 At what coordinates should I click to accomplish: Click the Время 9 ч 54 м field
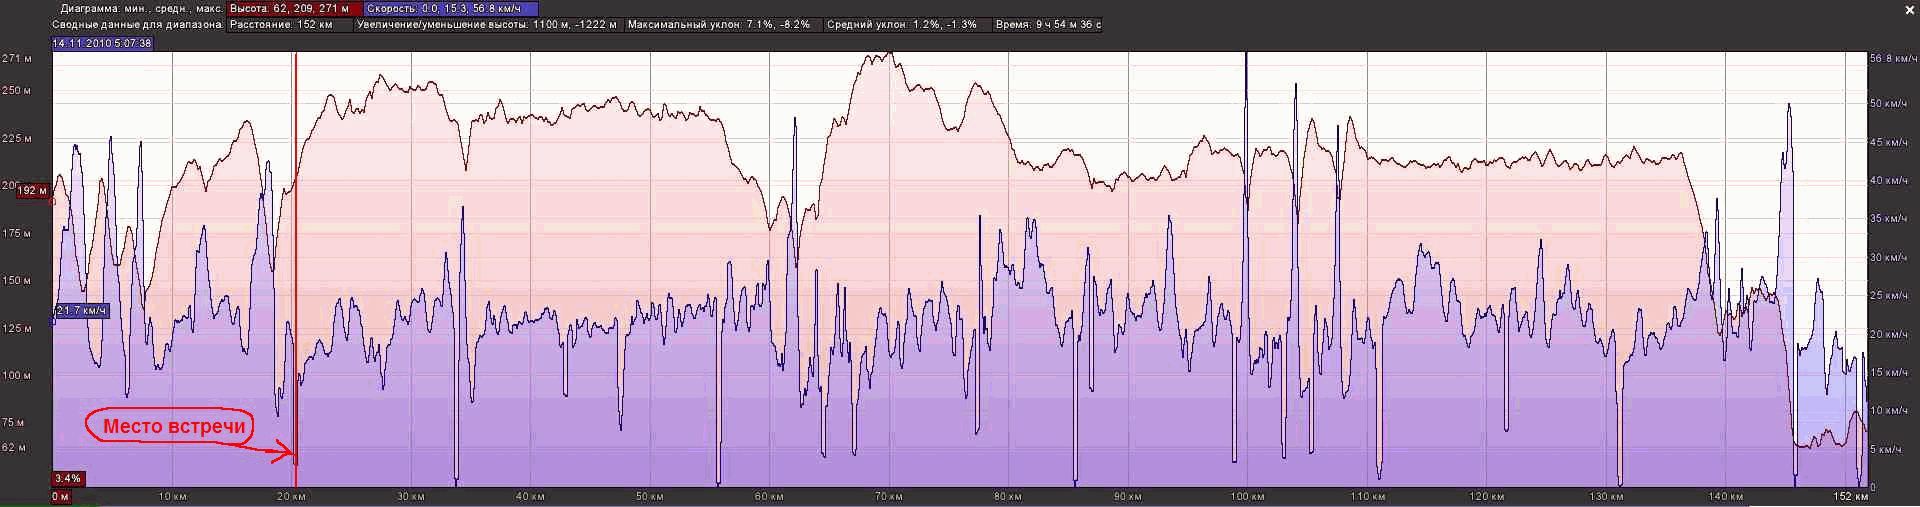(1047, 25)
